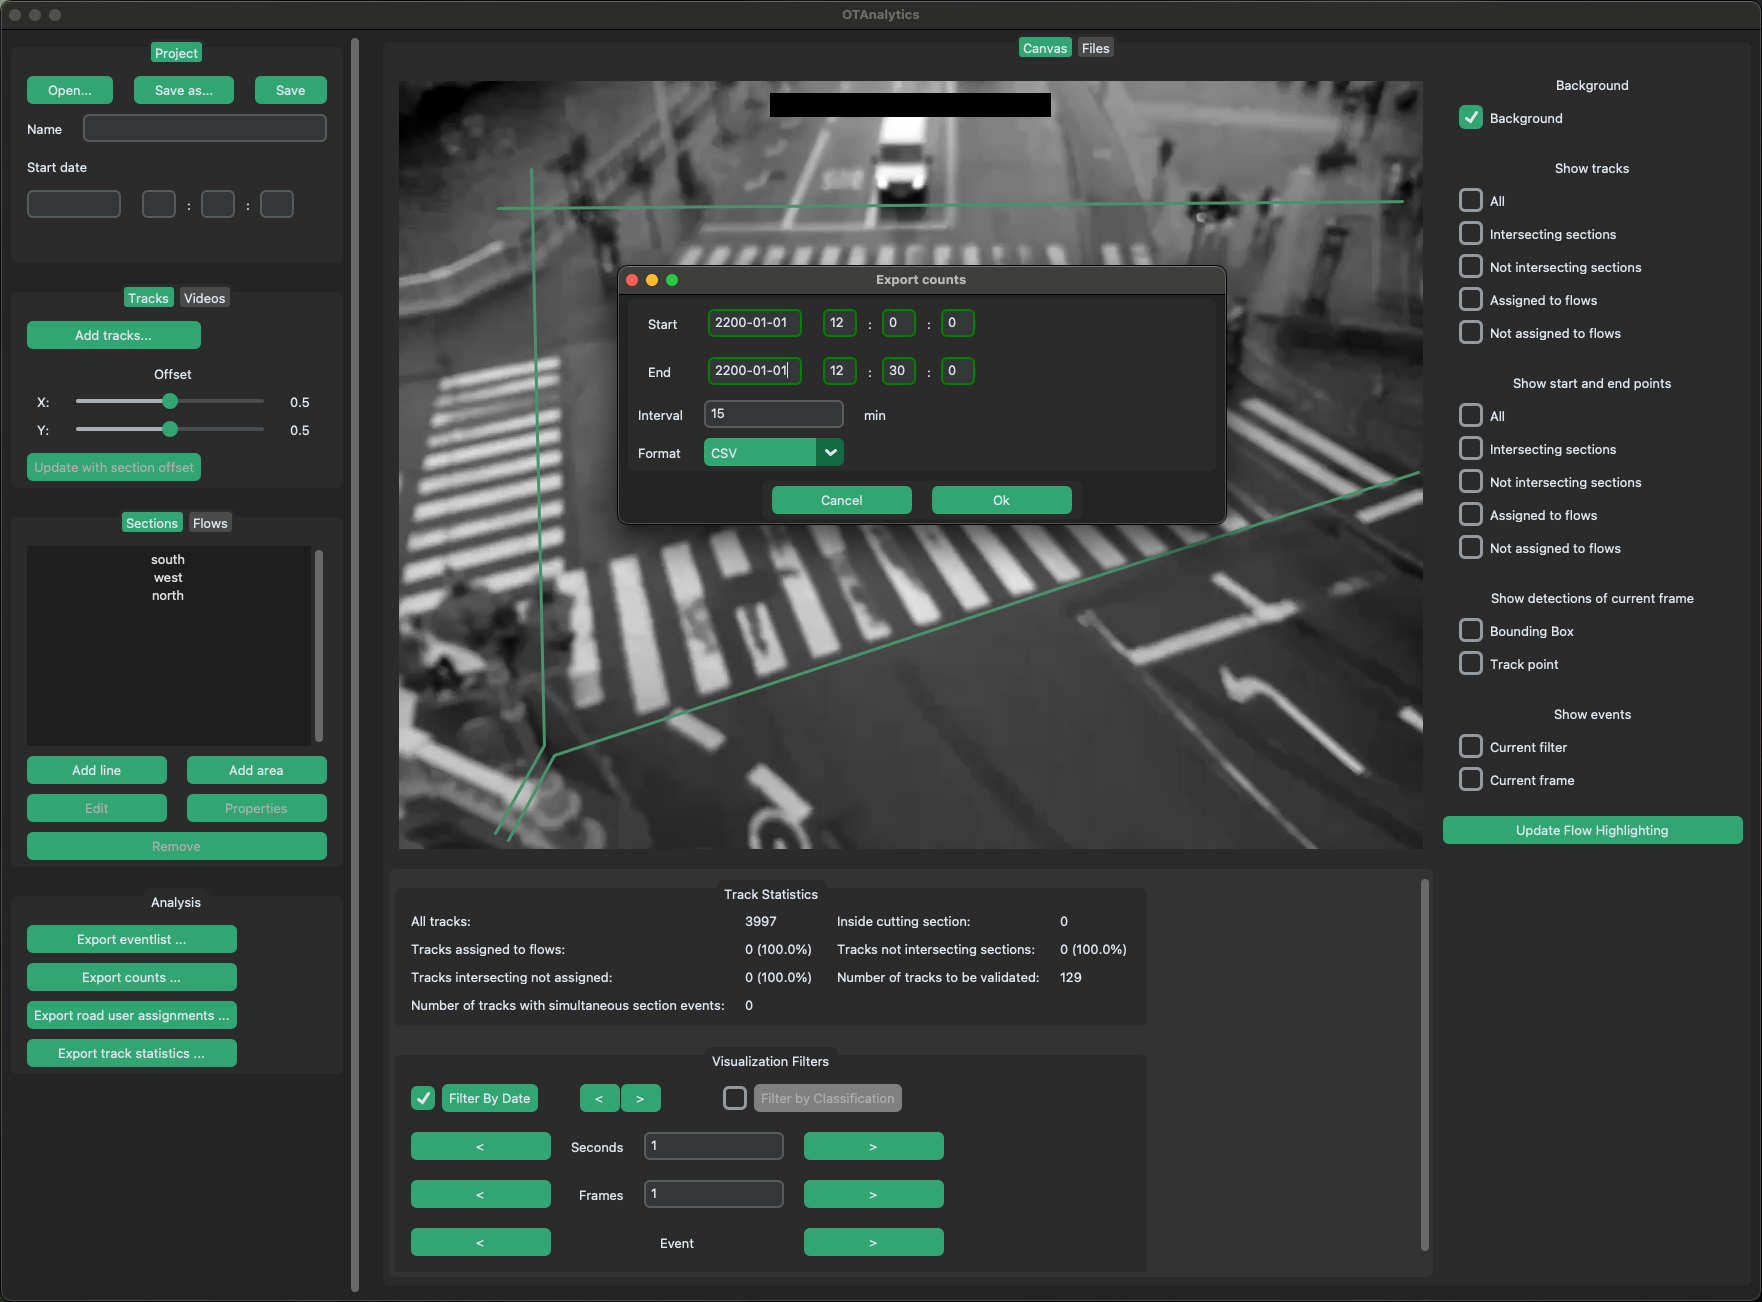Screen dimensions: 1762x1302
Task: Click Update Flow Highlighting
Action: [1591, 830]
